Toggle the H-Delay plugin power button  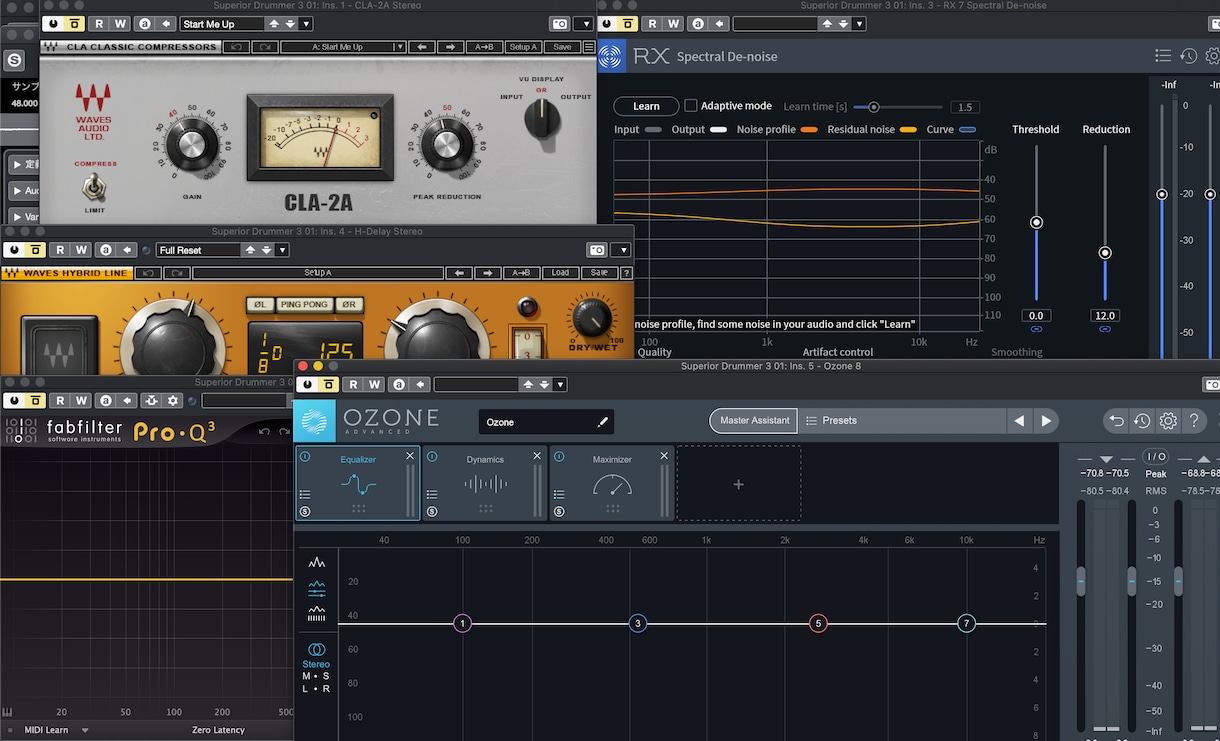coord(14,250)
